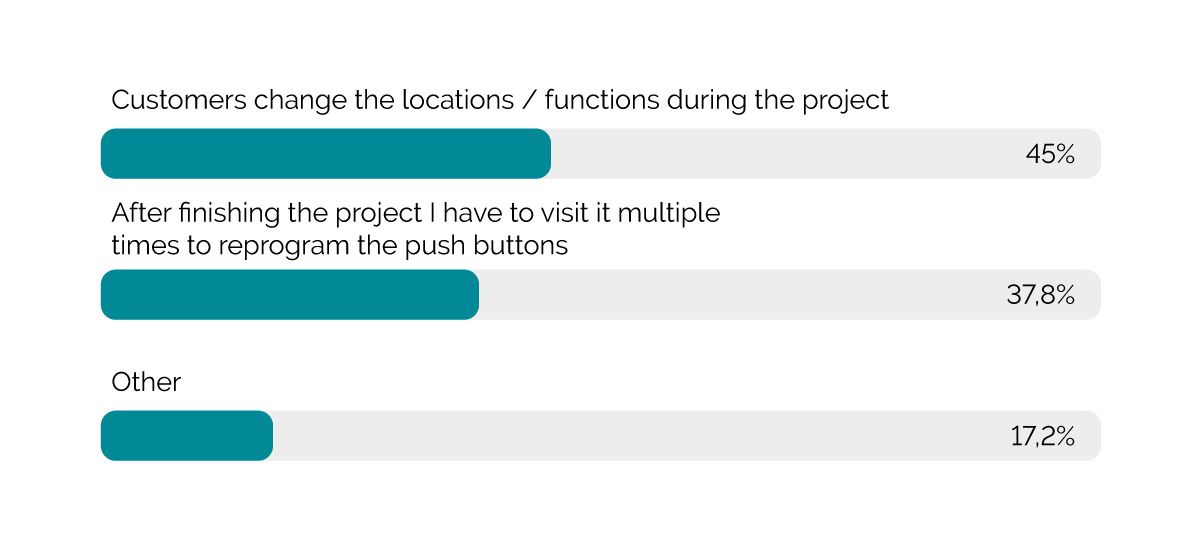Click the "Customers change the locations" survey label
1201x551 pixels.
tap(499, 101)
